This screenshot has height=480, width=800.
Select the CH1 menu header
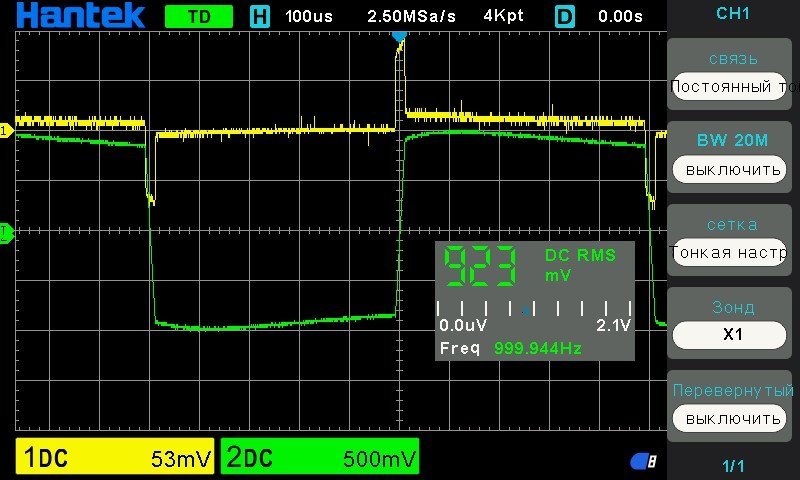(733, 14)
